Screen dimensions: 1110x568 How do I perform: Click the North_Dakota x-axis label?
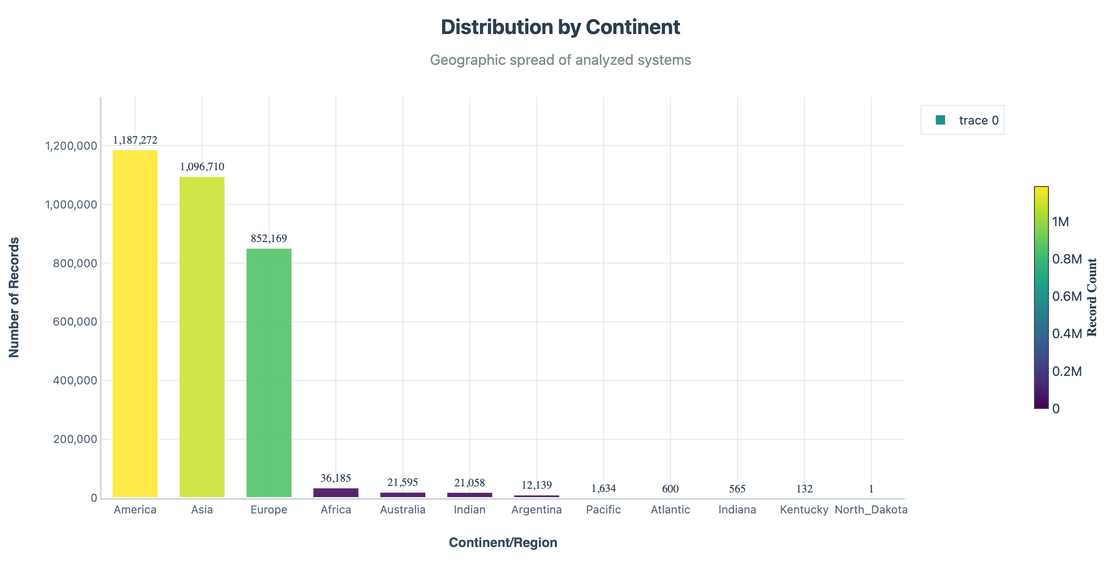coord(871,510)
